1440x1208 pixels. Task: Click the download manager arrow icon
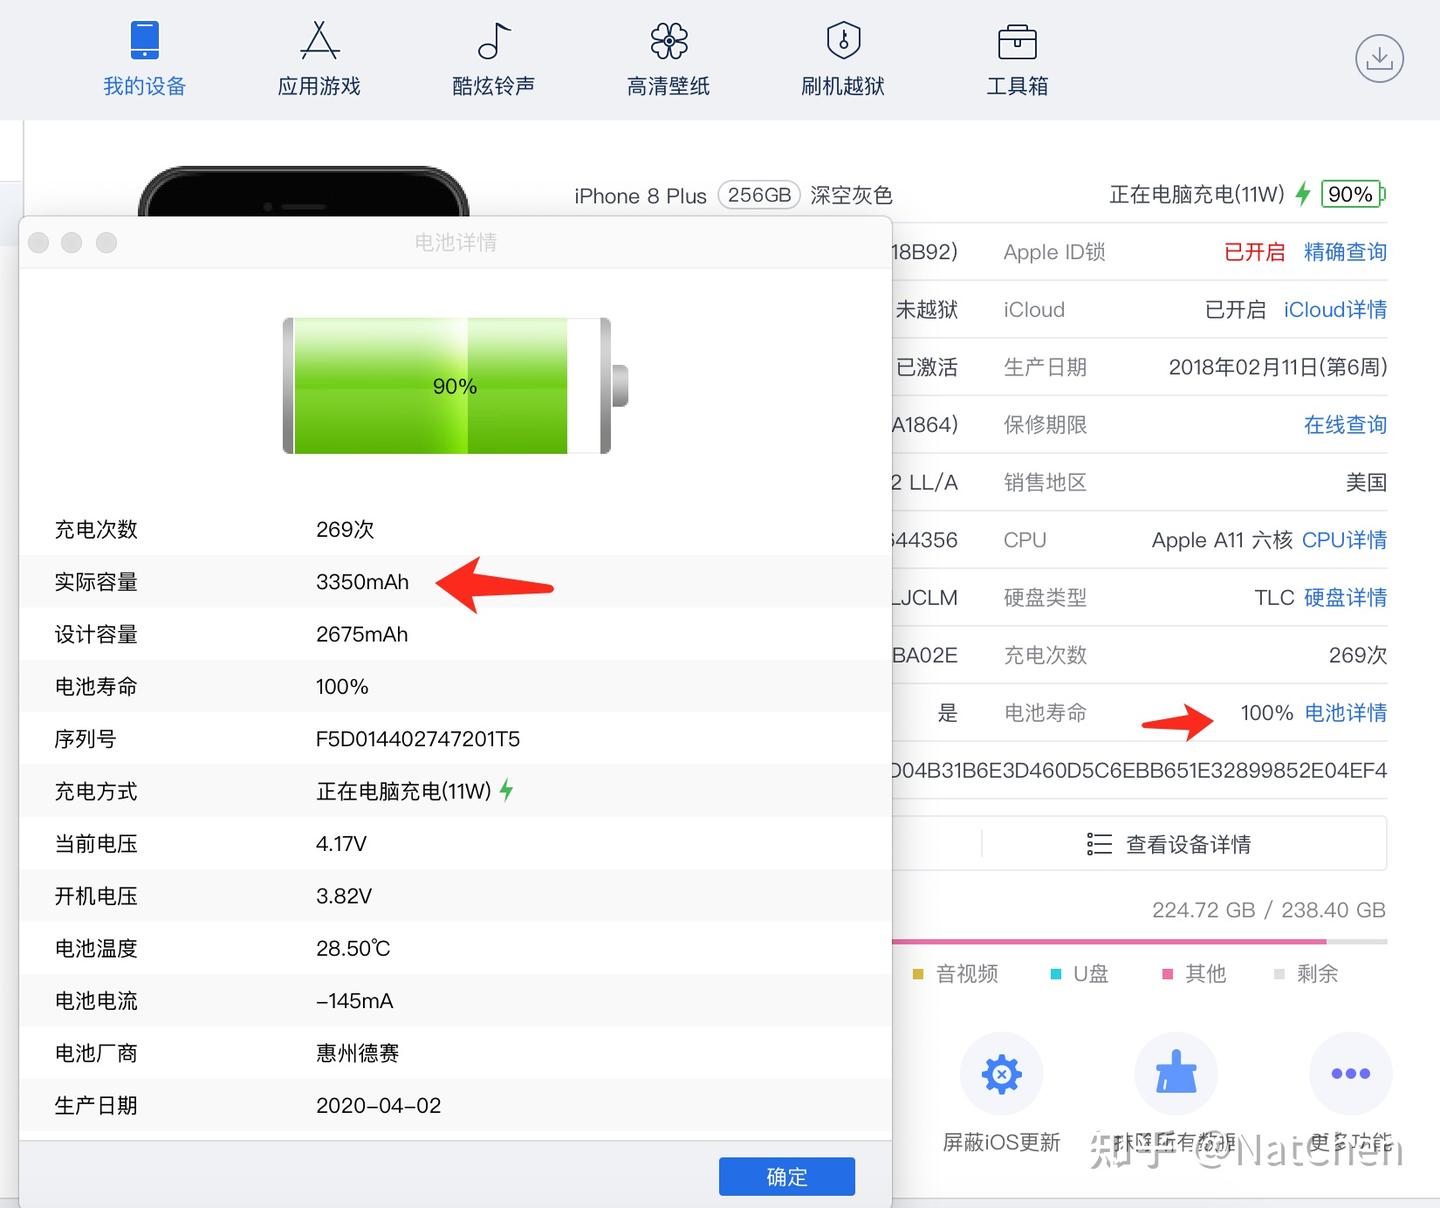1380,59
